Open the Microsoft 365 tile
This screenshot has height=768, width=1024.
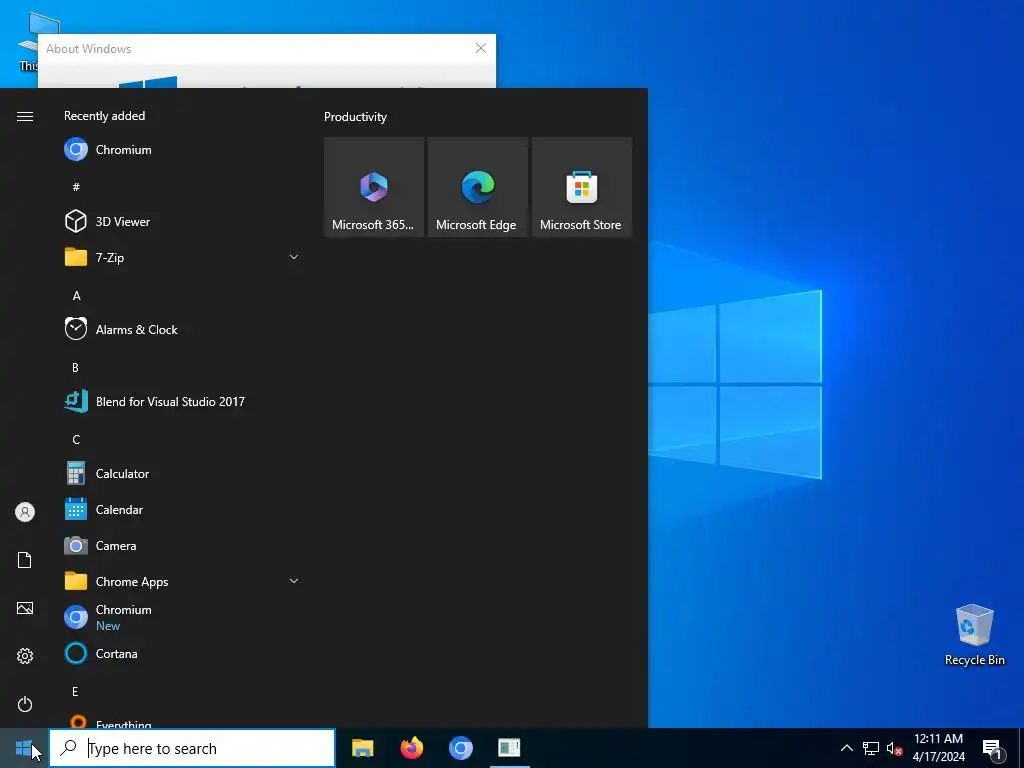(374, 187)
